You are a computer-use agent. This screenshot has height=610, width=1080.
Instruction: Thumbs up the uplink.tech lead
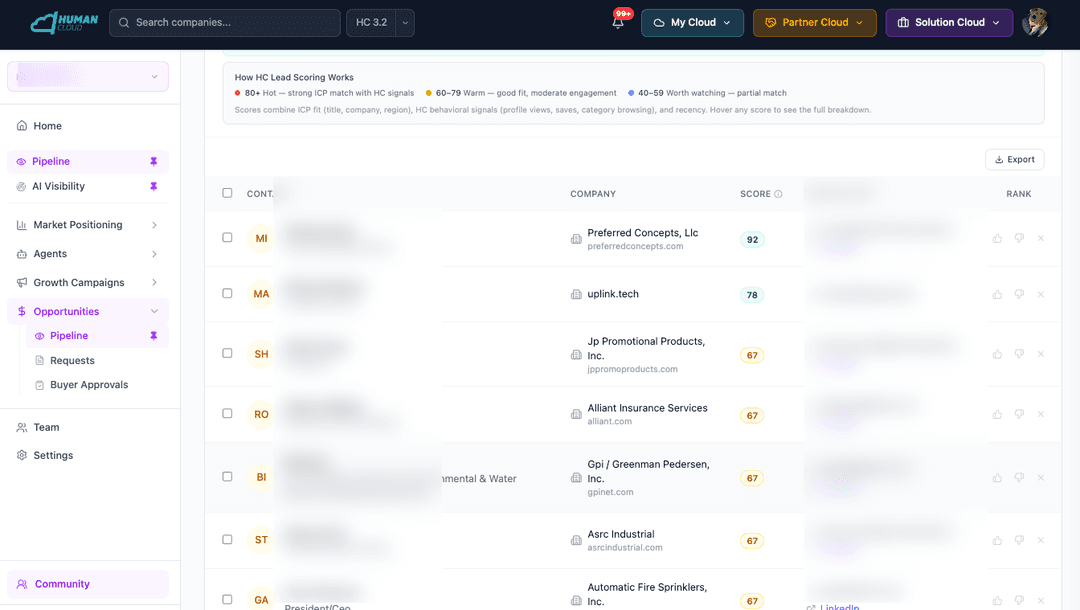click(x=997, y=295)
